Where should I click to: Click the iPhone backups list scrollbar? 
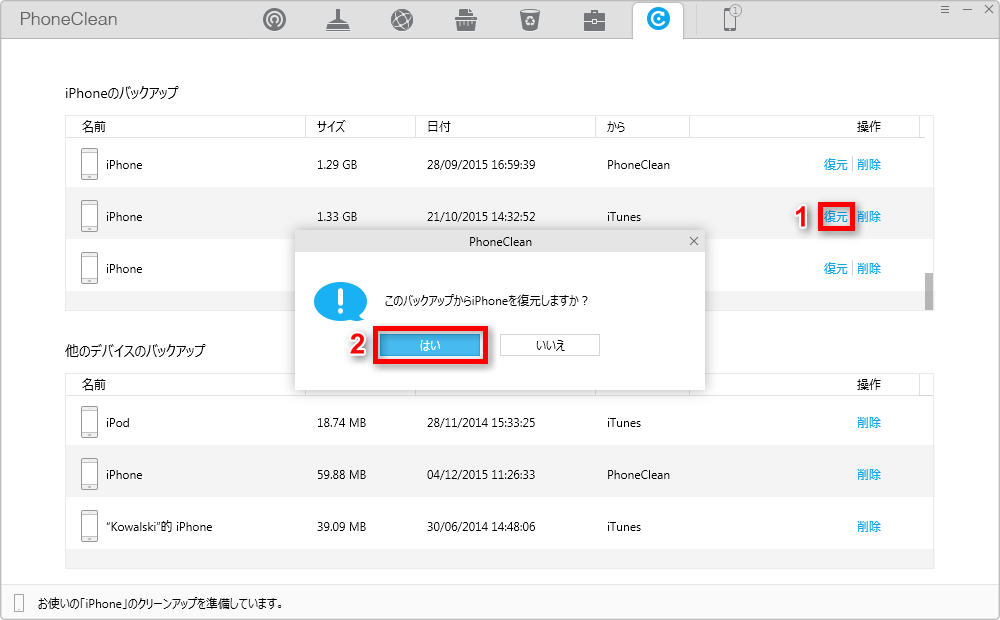[929, 292]
